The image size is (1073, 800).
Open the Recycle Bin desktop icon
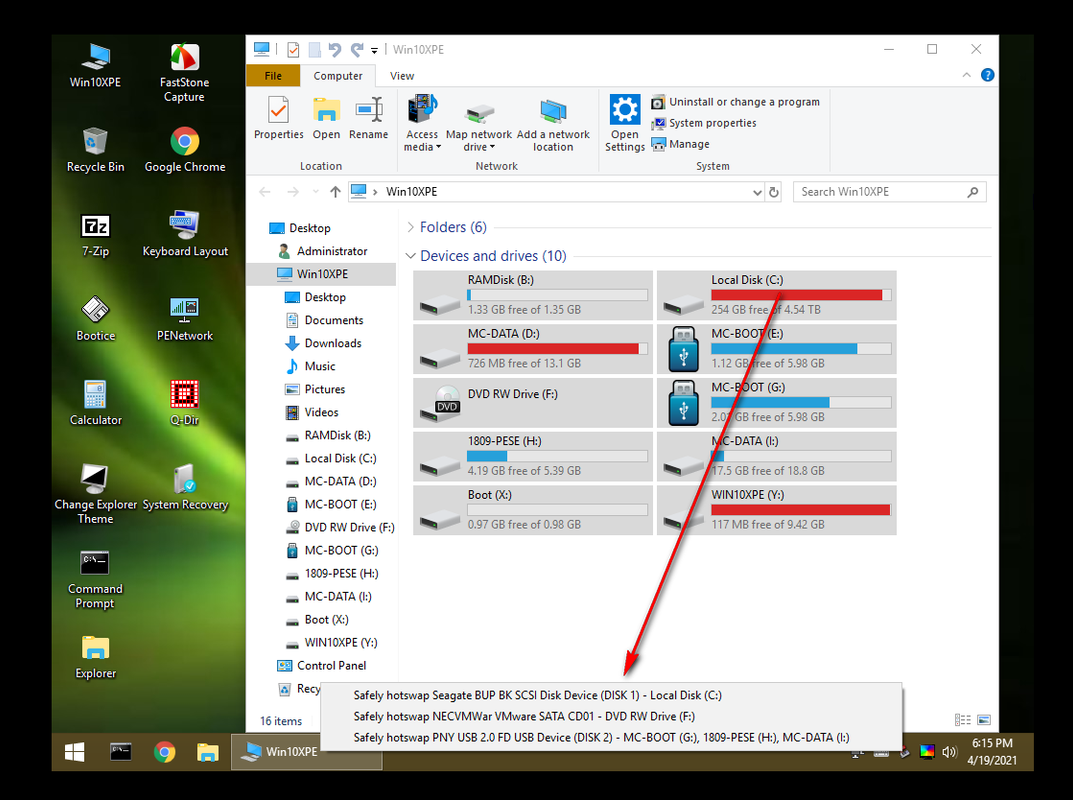(95, 150)
